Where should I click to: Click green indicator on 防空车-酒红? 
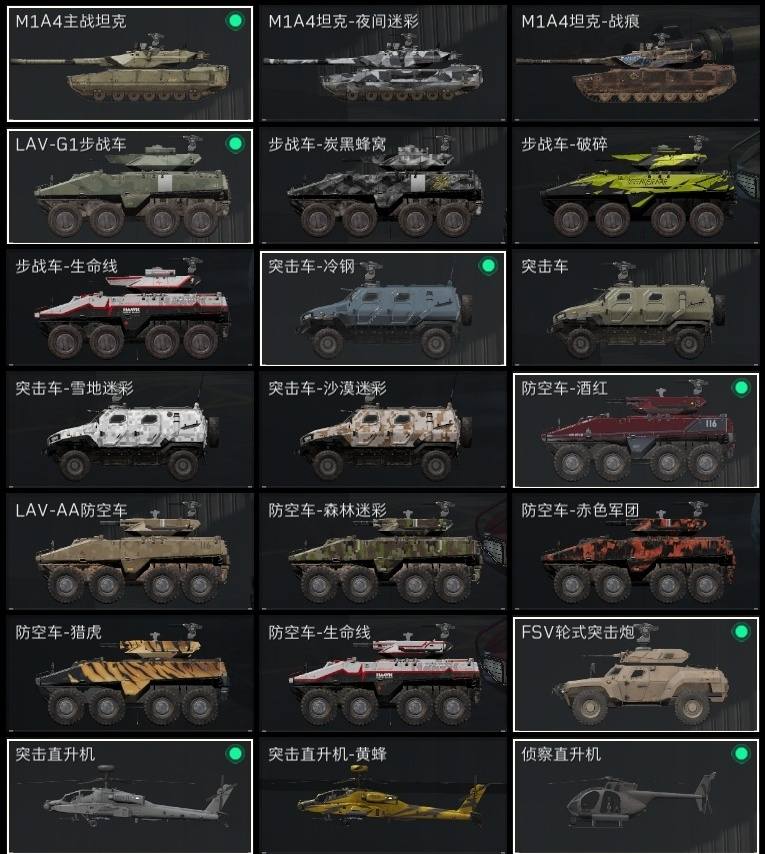pos(741,388)
